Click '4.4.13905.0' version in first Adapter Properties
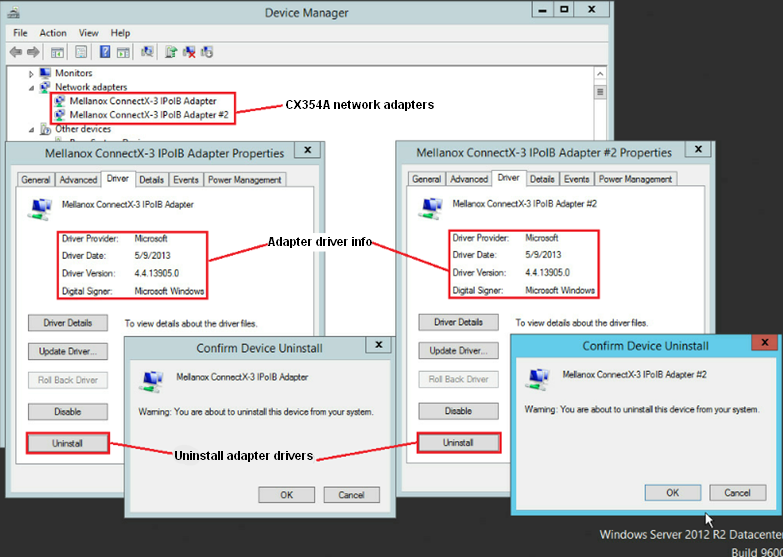Viewport: 783px width, 557px height. (156, 273)
